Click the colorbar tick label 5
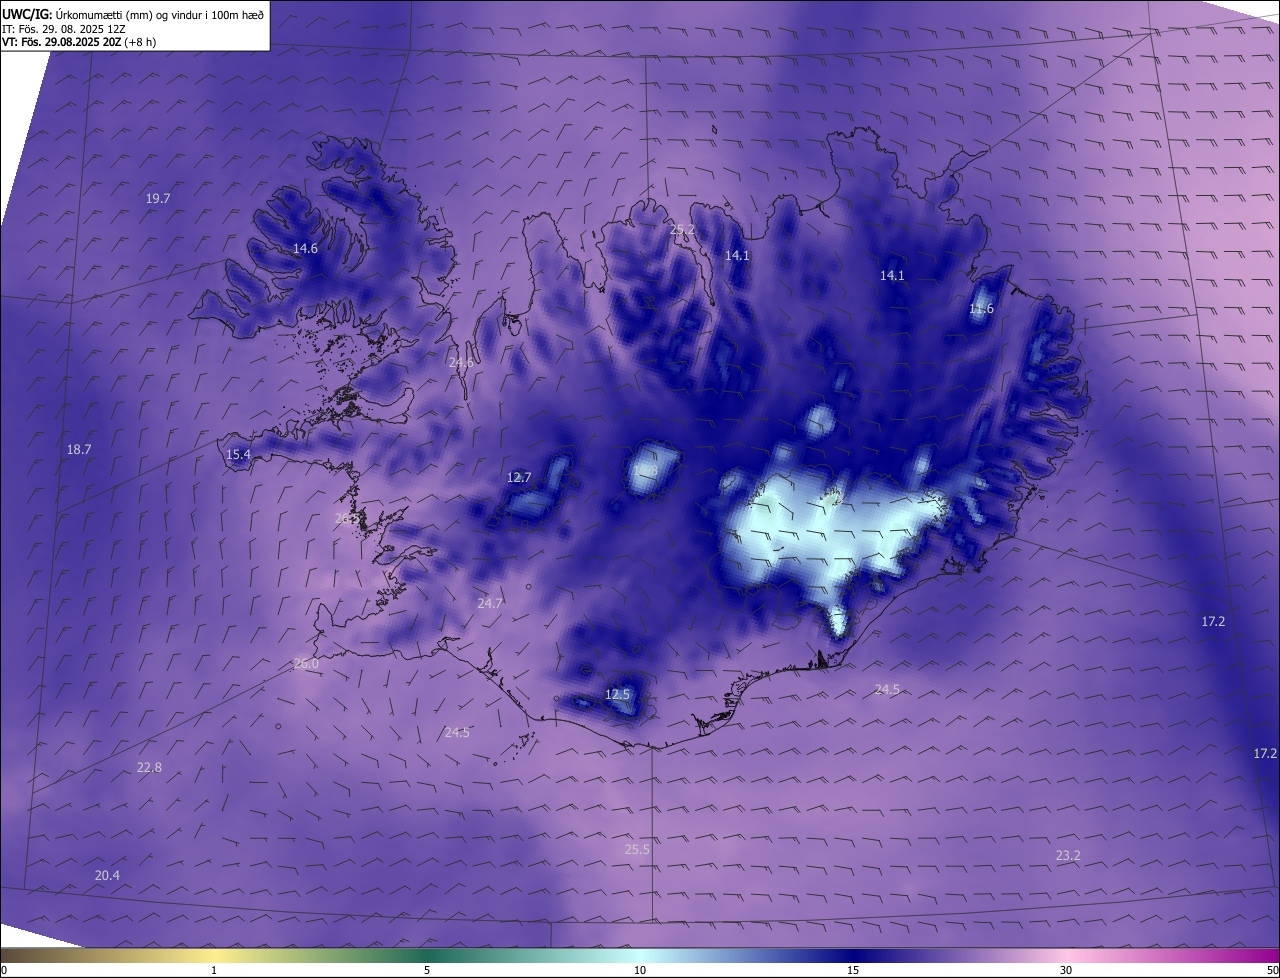Viewport: 1280px width, 978px height. click(427, 970)
